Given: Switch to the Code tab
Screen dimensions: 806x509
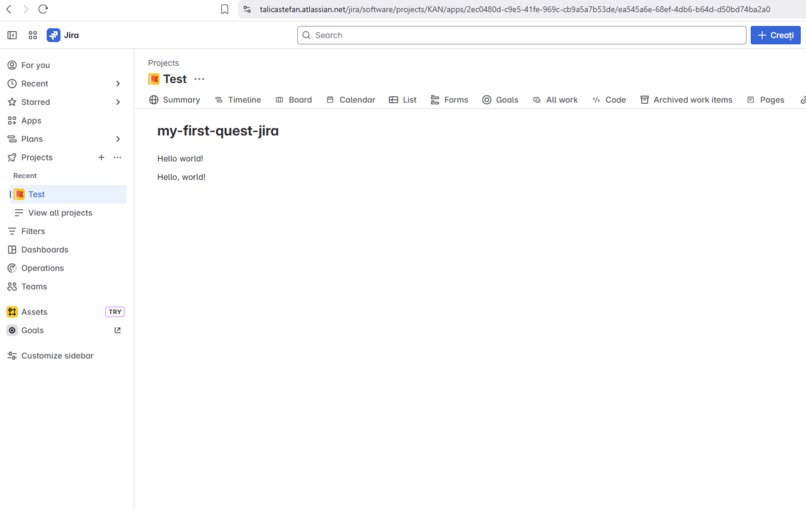Looking at the screenshot, I should tap(609, 100).
